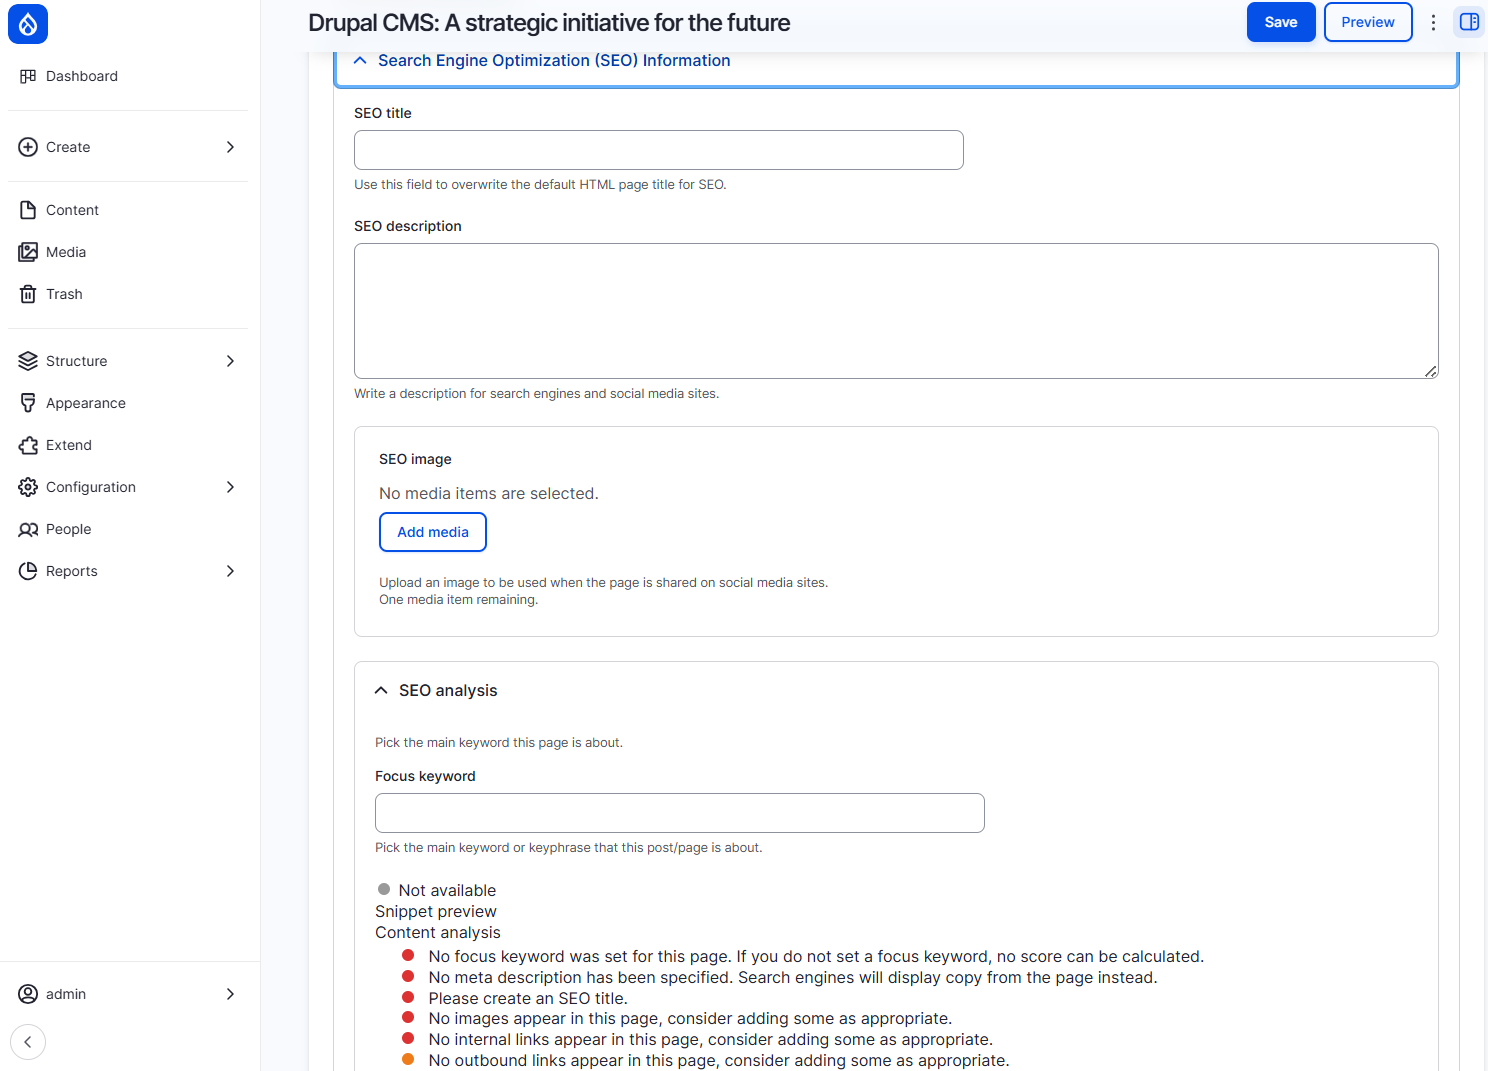Click the People users icon
1488x1071 pixels.
coord(28,529)
